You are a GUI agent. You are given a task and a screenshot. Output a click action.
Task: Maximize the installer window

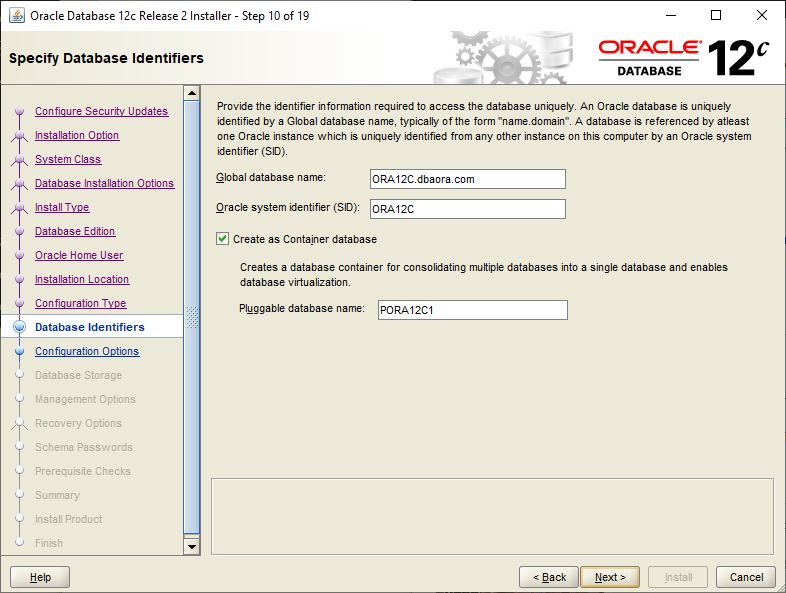click(x=716, y=16)
